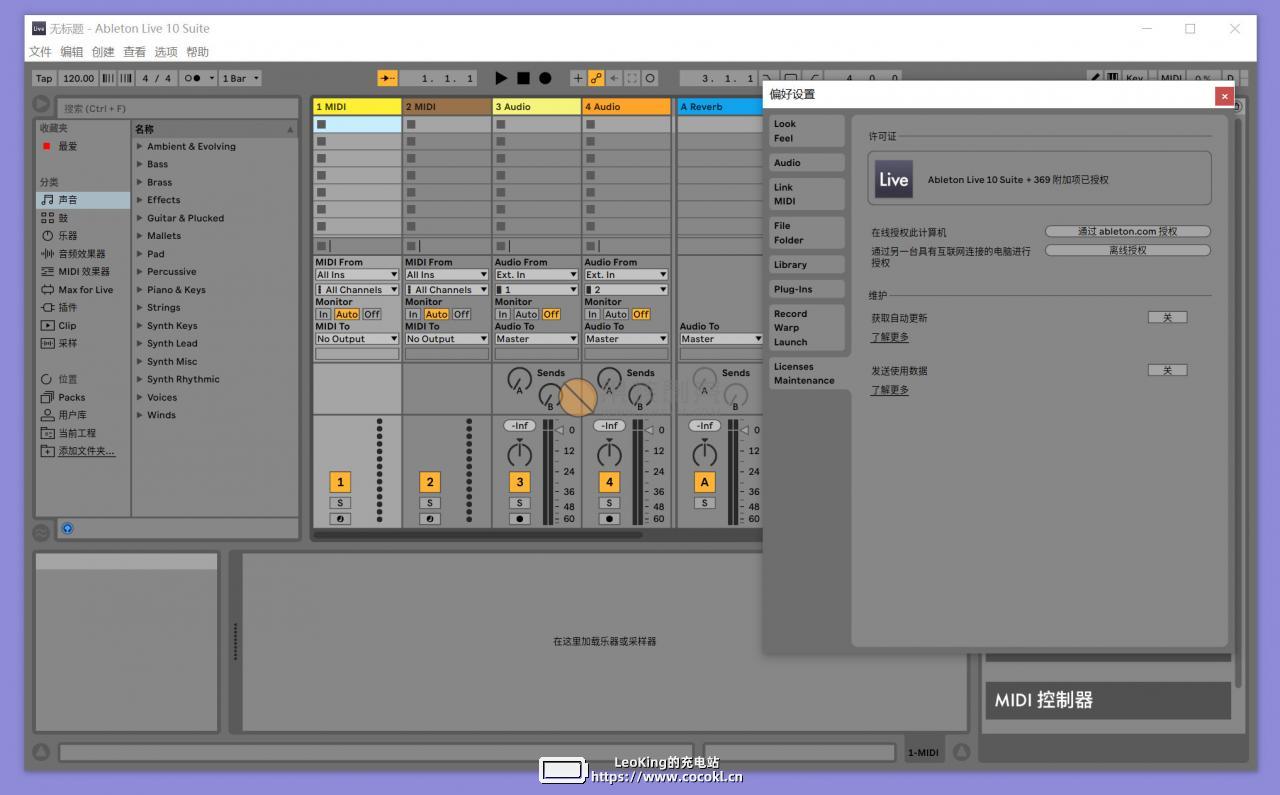Click the 最爱 favorites collection
This screenshot has height=795, width=1280.
pyautogui.click(x=83, y=146)
